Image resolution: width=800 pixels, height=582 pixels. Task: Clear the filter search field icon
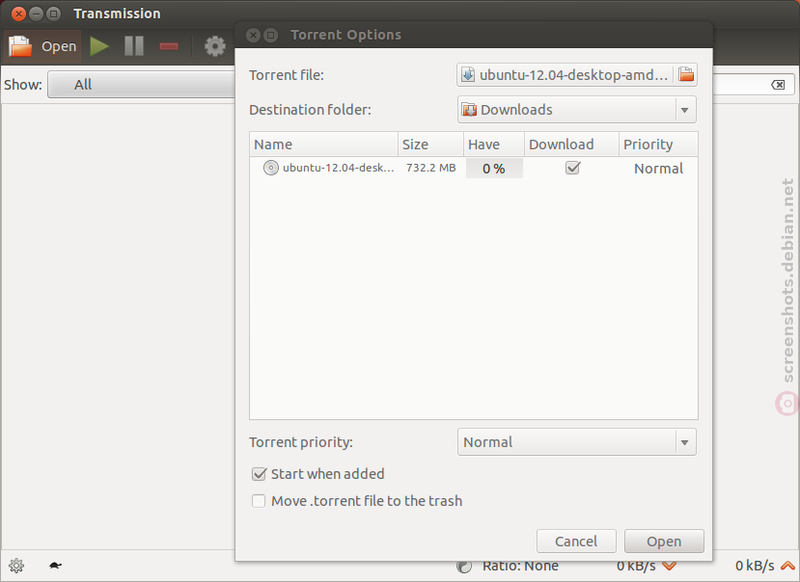pyautogui.click(x=778, y=85)
